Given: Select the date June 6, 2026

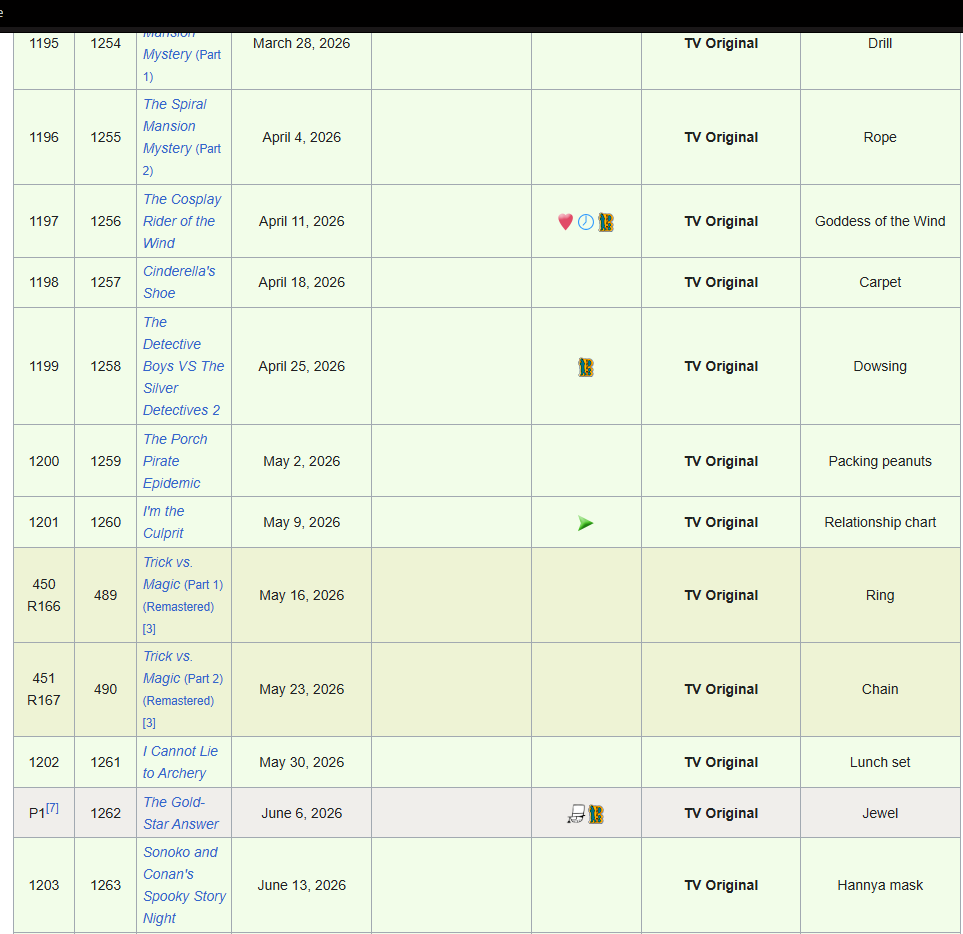Looking at the screenshot, I should point(302,813).
